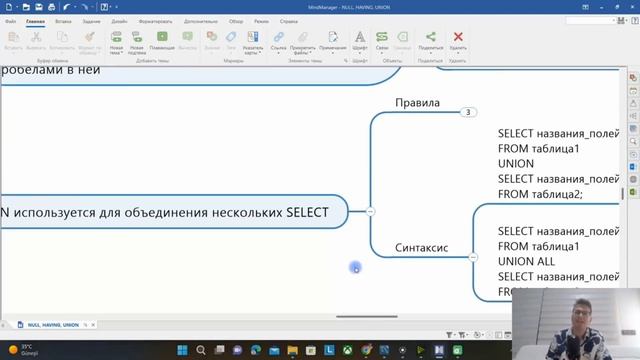The width and height of the screenshot is (640, 360).
Task: Switch to the Задание ribbon tab
Action: click(x=91, y=21)
